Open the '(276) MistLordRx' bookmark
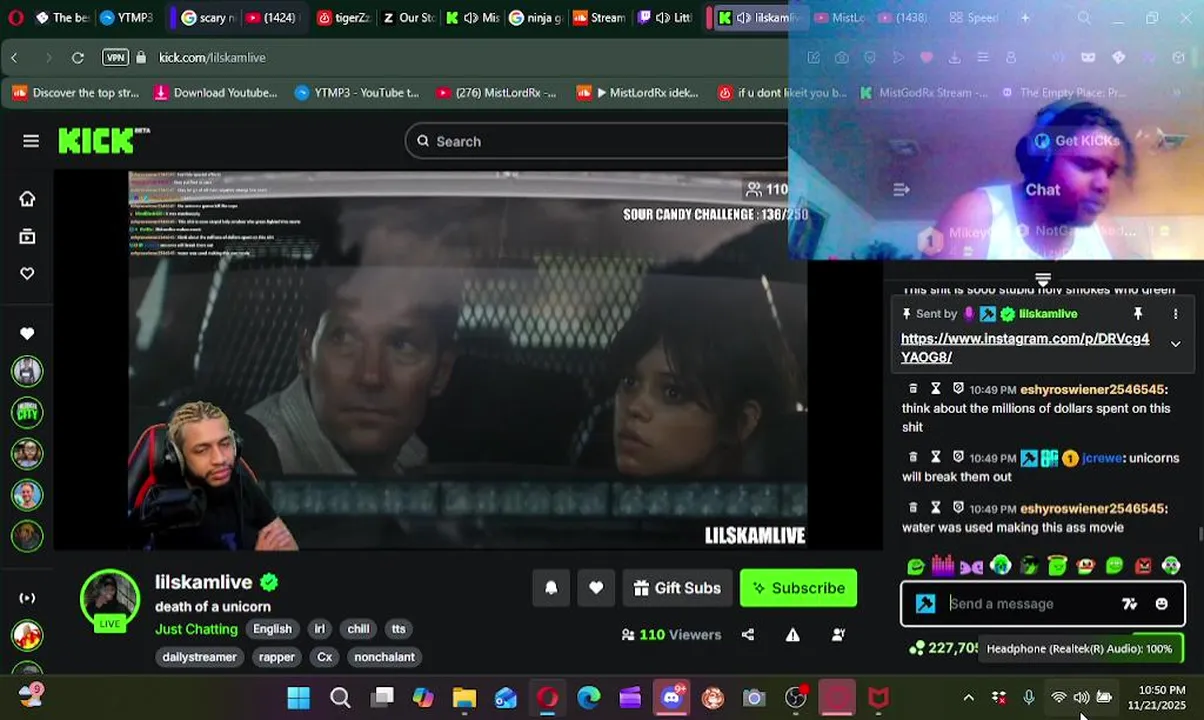1204x720 pixels. [496, 93]
